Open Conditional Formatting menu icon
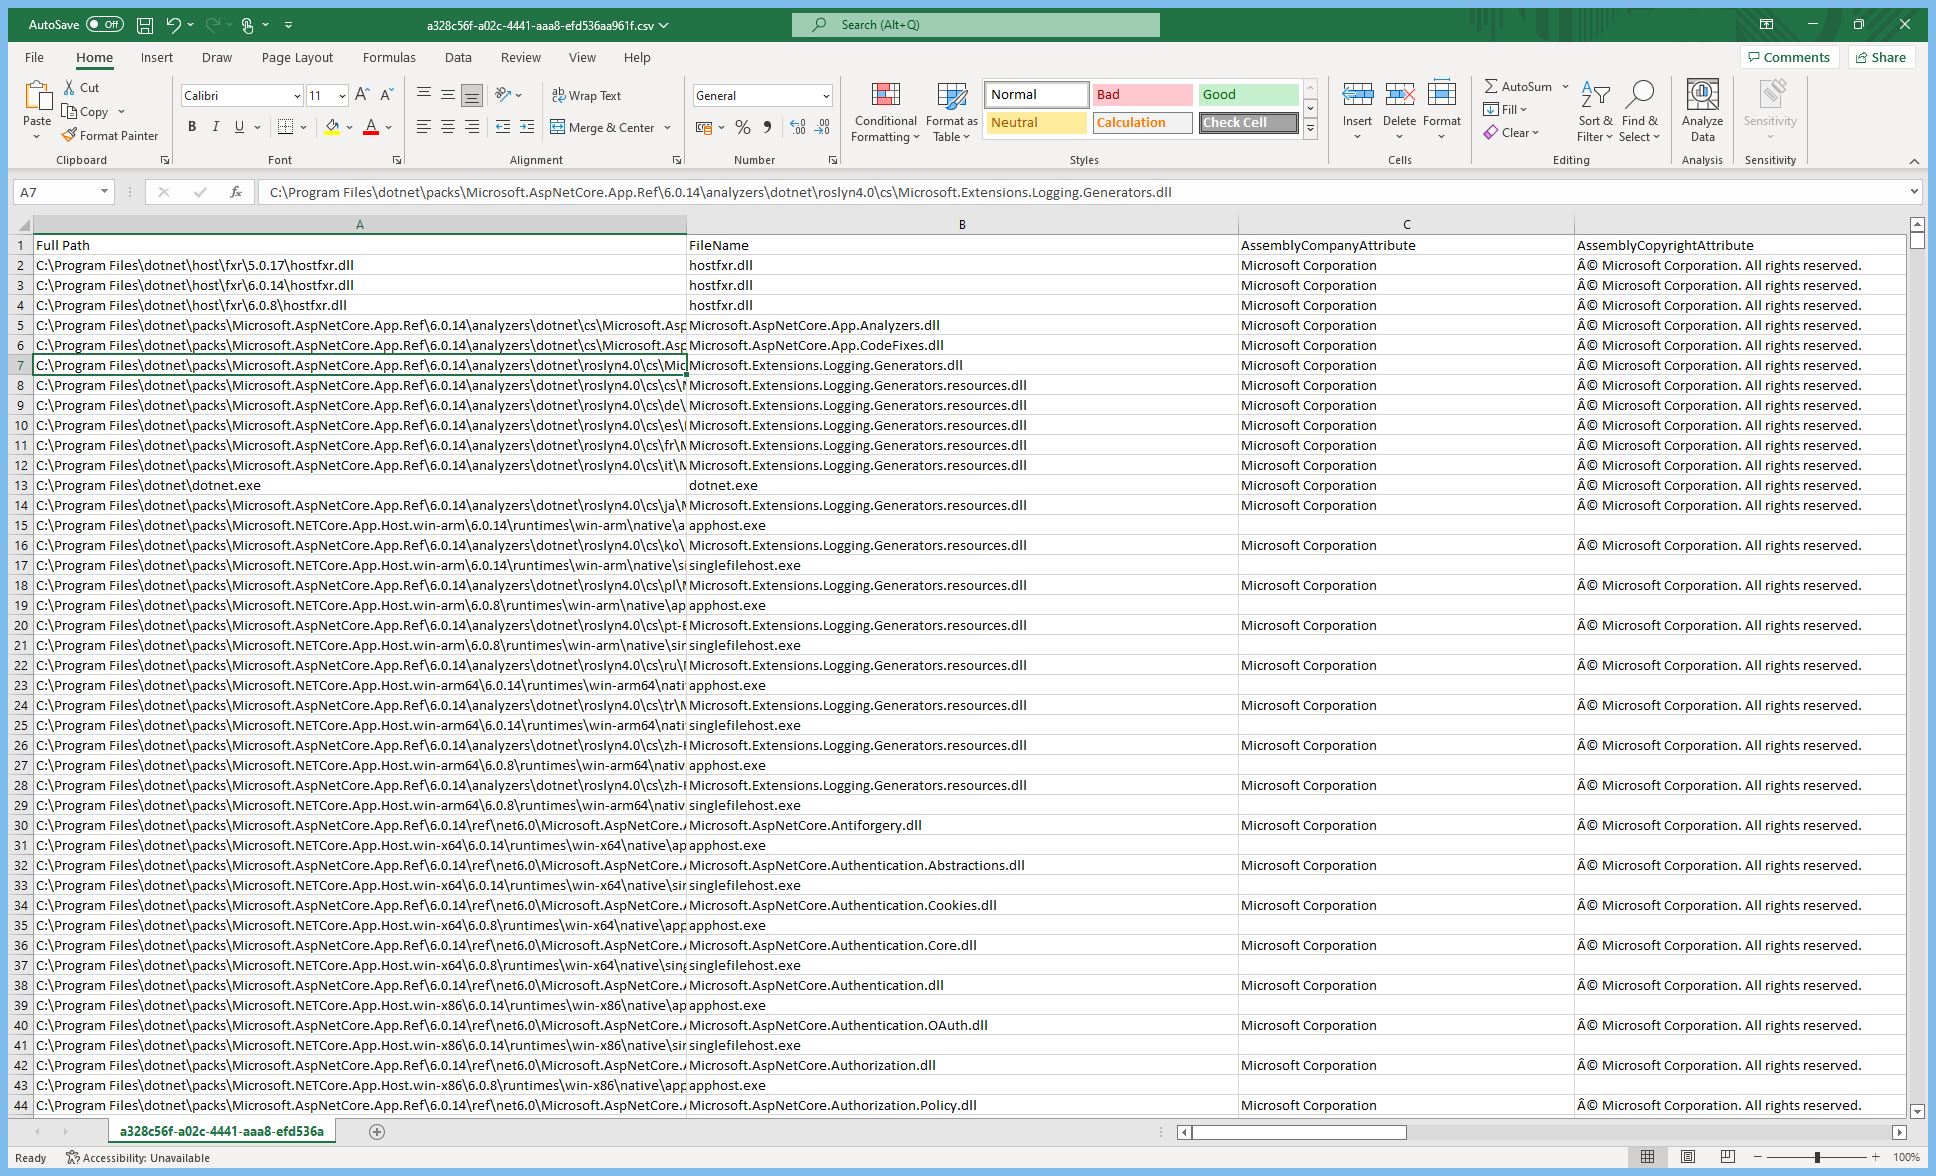 885,96
